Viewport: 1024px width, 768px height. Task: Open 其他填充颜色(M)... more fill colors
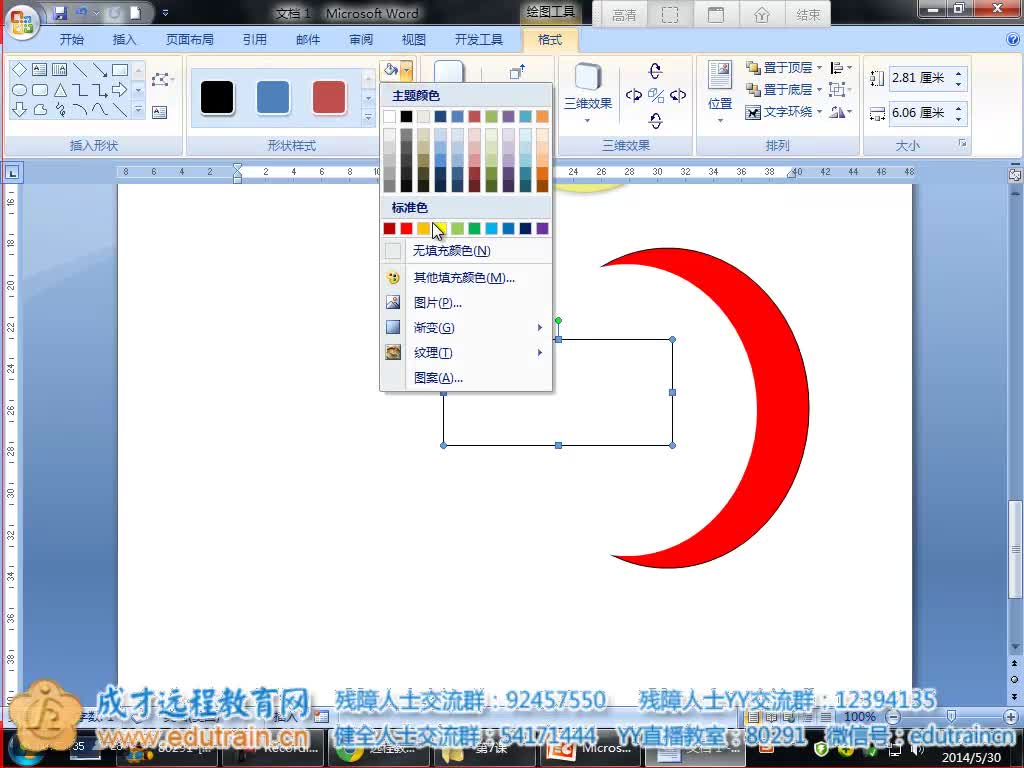tap(464, 278)
